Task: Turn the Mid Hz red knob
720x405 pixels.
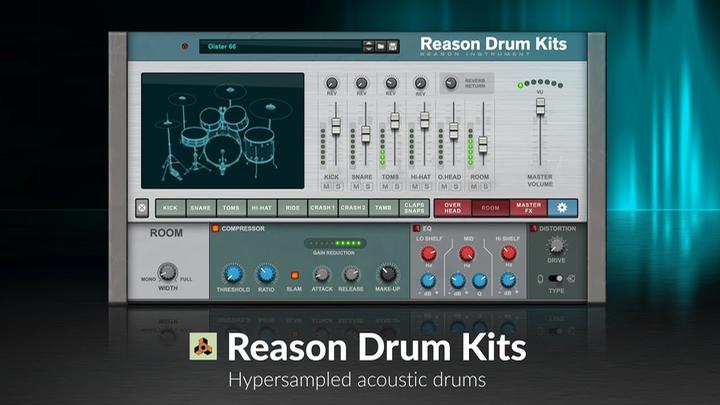Action: click(467, 253)
